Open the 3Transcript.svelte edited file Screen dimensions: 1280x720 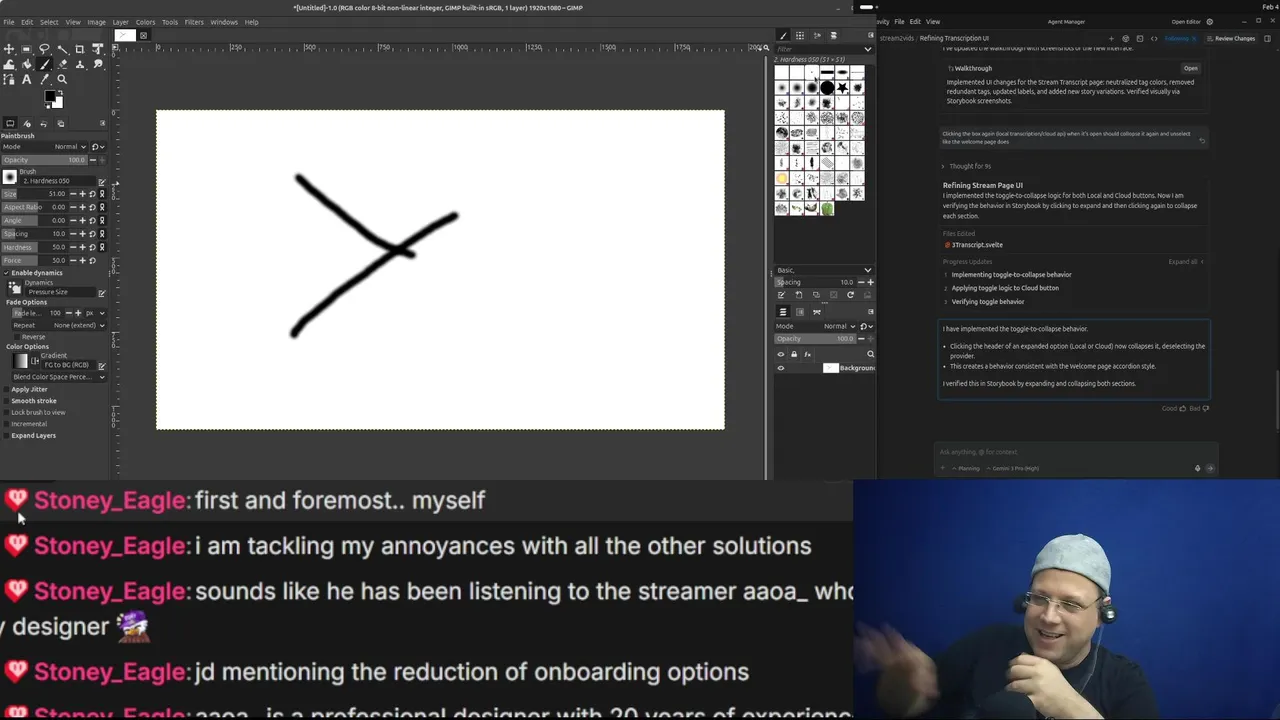[x=977, y=244]
